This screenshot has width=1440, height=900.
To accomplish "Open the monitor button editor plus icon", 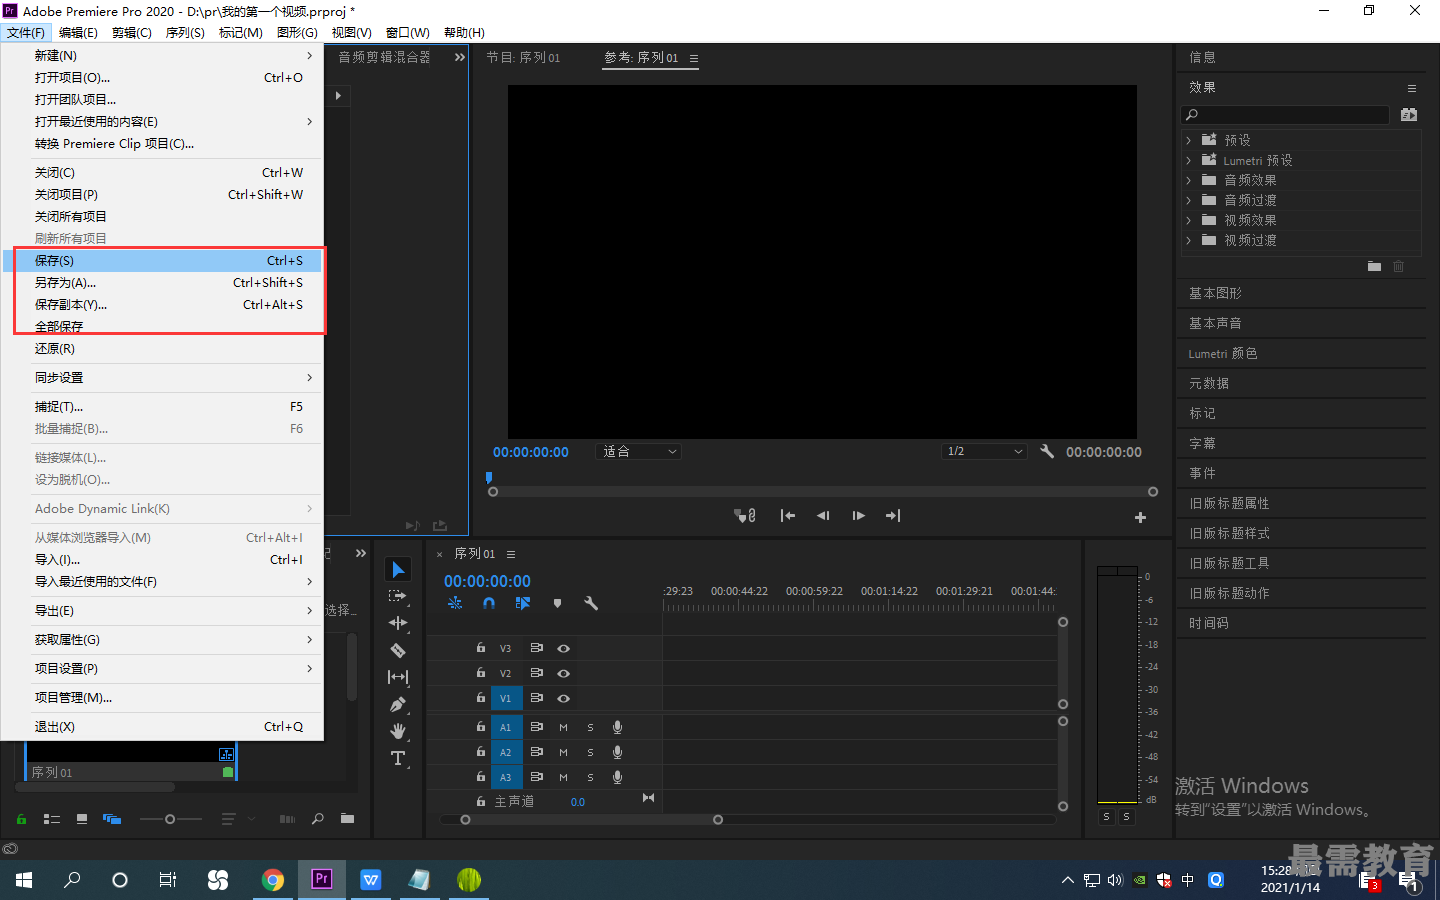I will 1140,517.
